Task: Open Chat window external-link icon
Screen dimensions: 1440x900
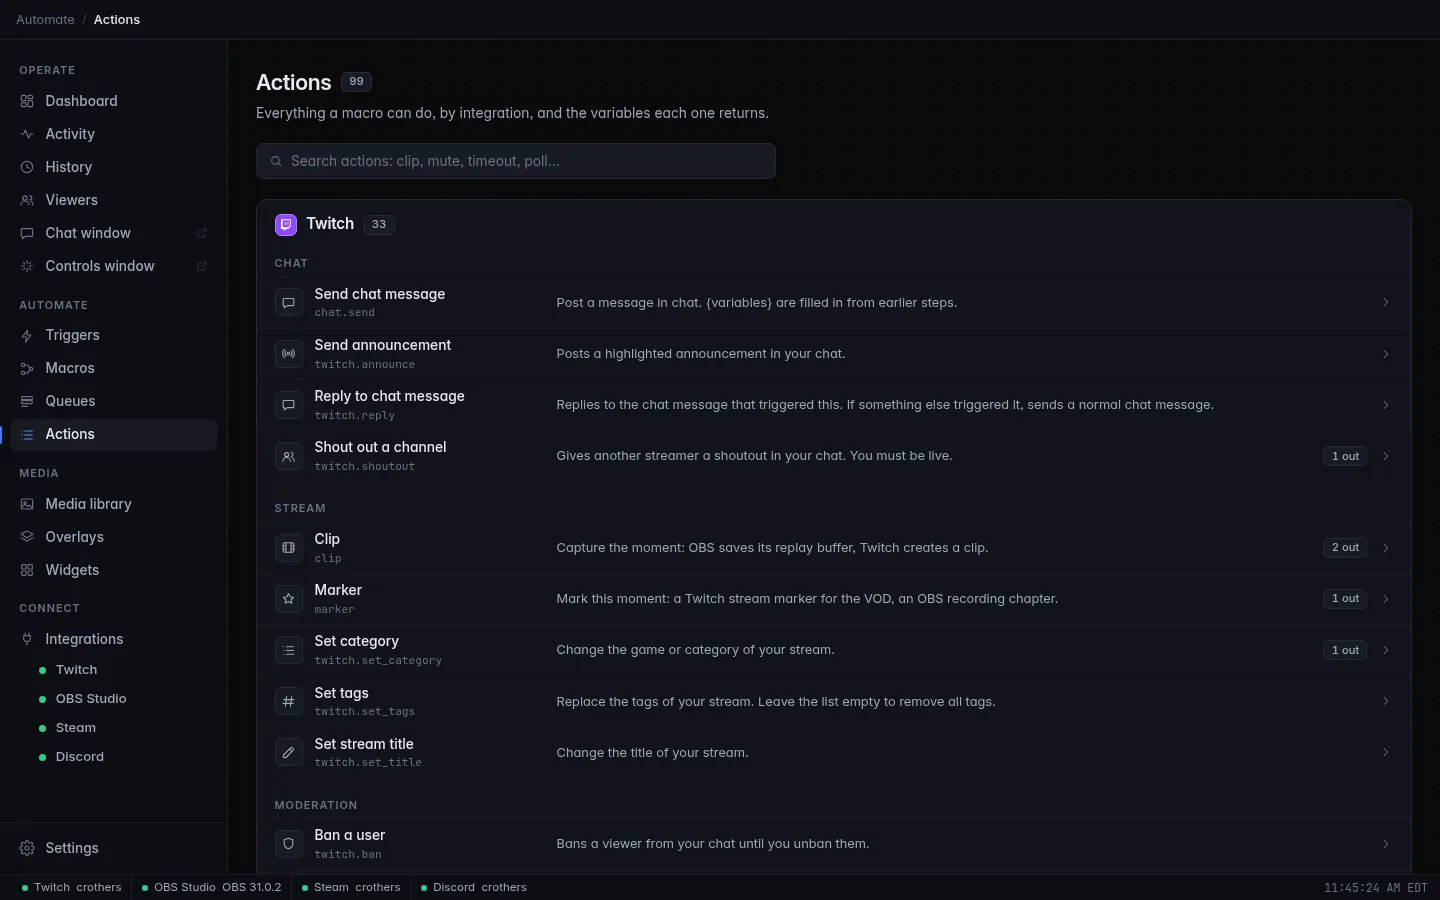Action: (x=201, y=233)
